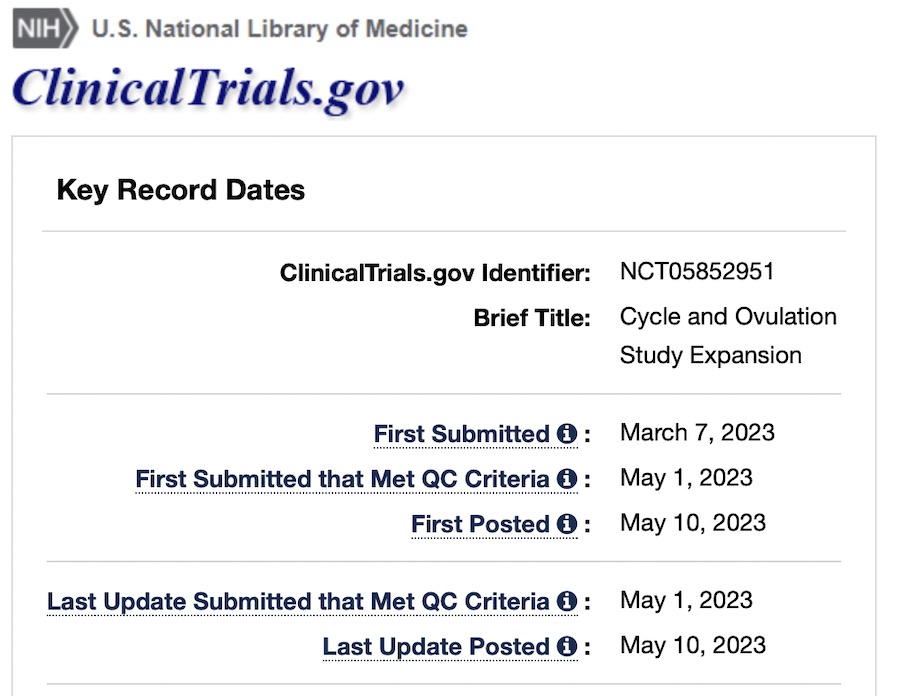
Task: Click the First Submitted that Met QC Criteria link
Action: (x=342, y=479)
